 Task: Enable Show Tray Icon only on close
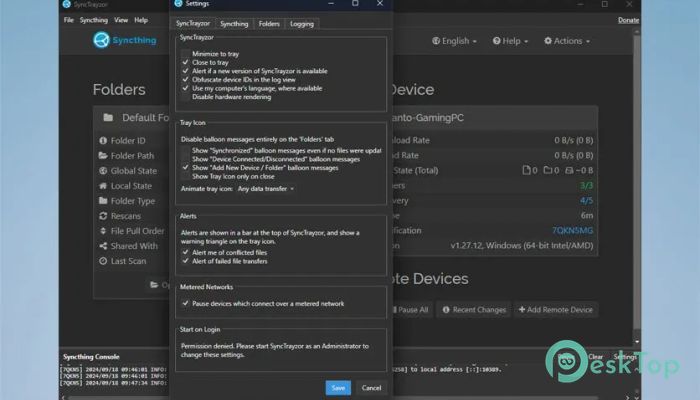185,176
